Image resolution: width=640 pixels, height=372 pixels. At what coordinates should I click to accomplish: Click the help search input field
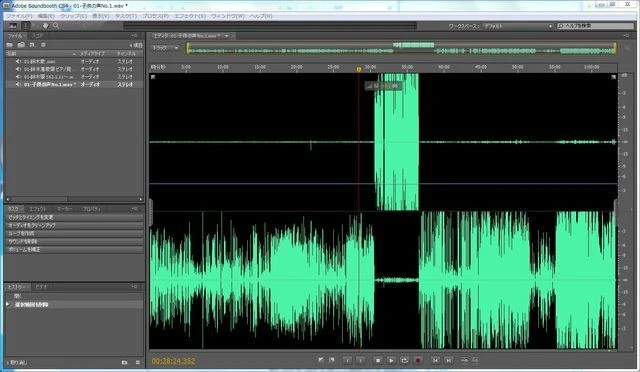pyautogui.click(x=594, y=26)
